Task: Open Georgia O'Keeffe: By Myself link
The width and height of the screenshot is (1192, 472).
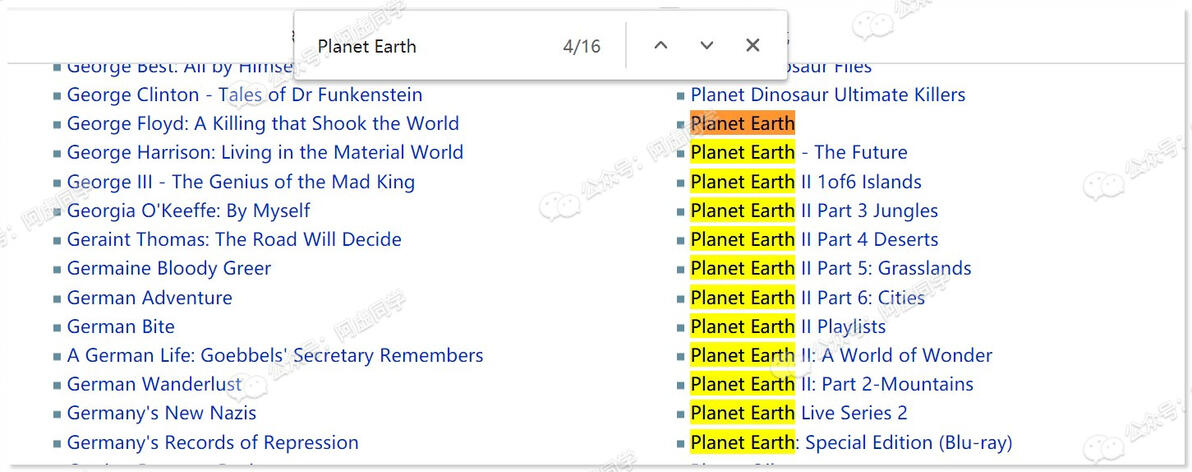Action: (x=189, y=211)
